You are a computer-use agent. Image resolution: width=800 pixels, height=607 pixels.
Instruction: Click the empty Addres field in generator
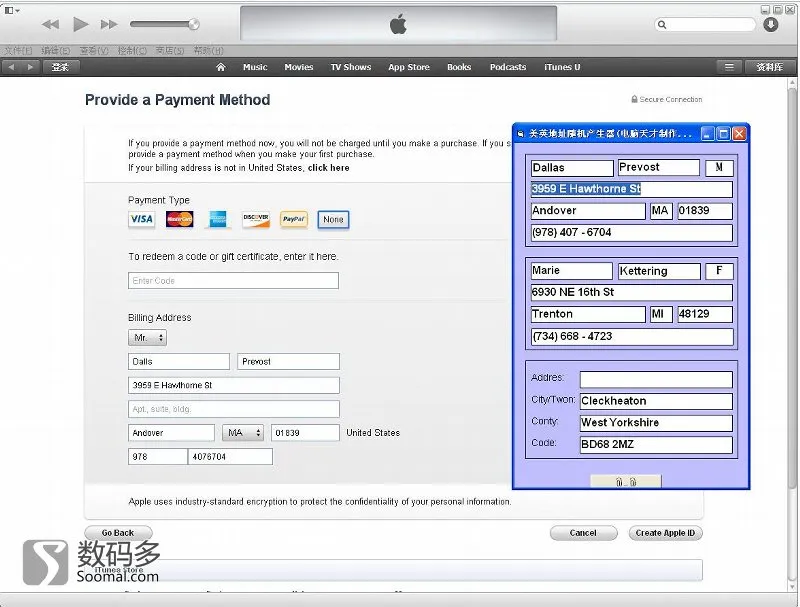656,379
